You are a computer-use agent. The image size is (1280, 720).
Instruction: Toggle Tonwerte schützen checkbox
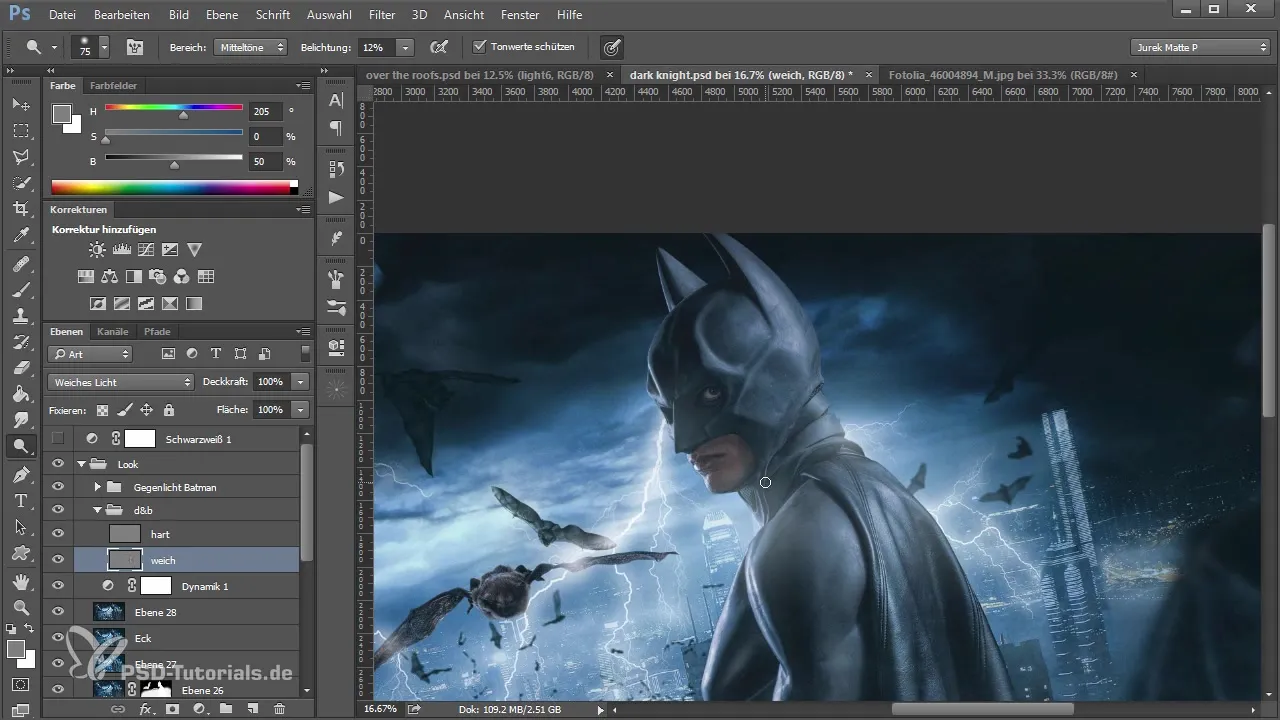479,47
